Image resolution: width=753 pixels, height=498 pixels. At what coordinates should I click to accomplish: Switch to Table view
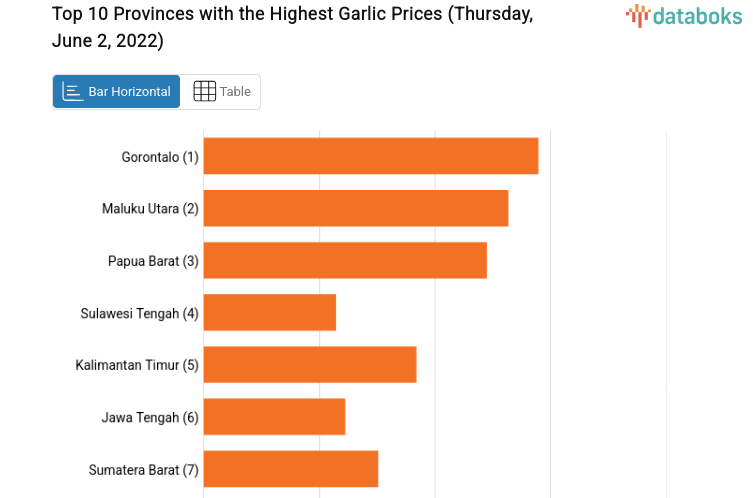pos(221,91)
